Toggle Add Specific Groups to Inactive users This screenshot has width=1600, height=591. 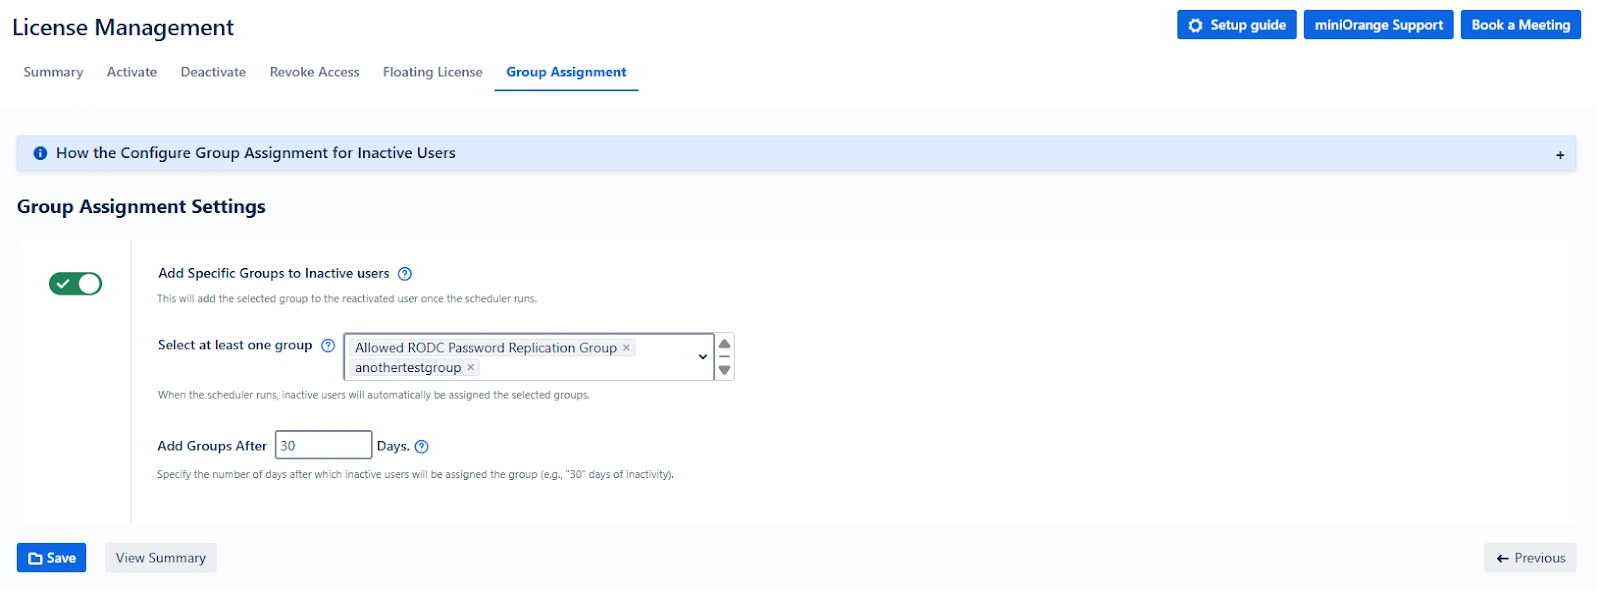(76, 284)
